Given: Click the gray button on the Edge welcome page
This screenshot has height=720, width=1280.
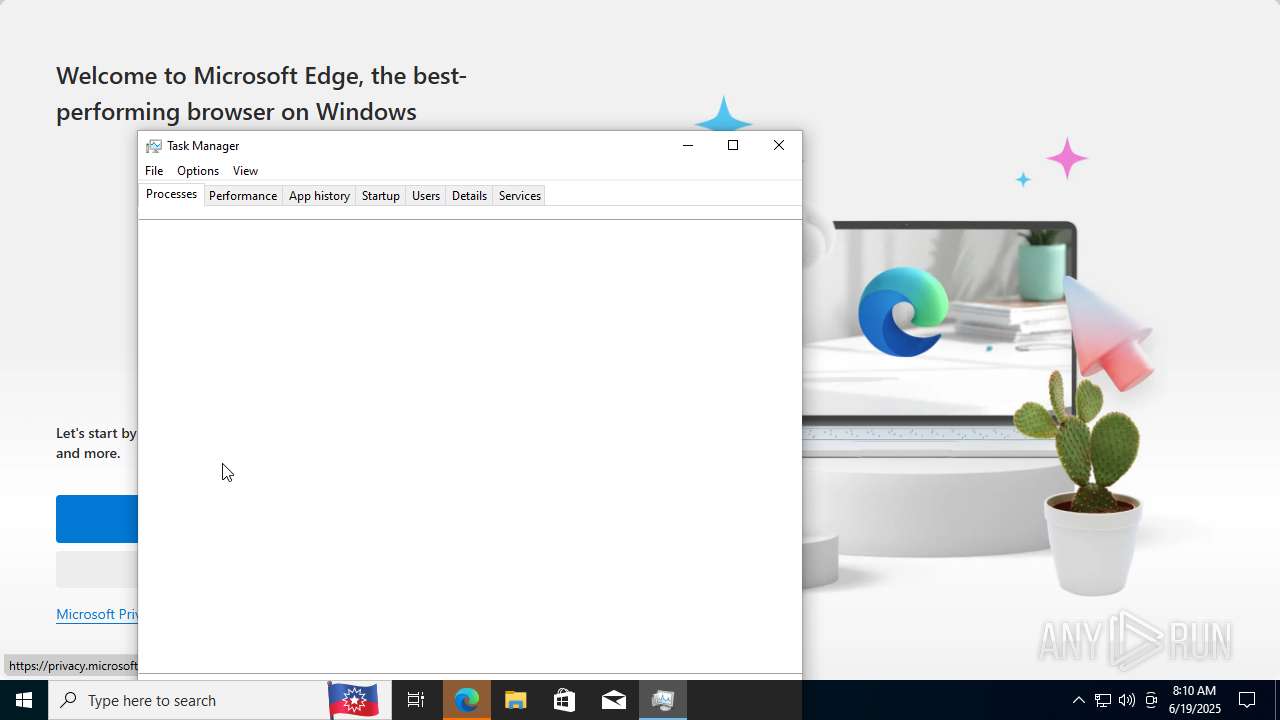Looking at the screenshot, I should (97, 569).
